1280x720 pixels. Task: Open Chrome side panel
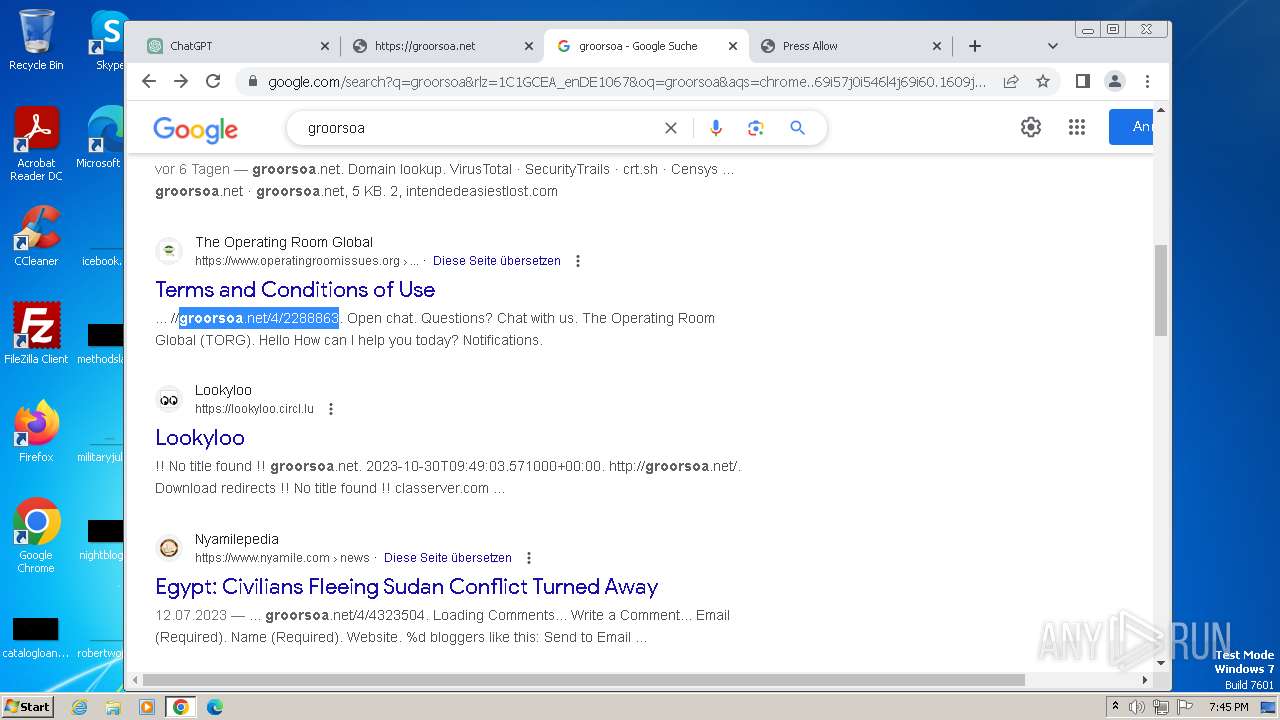[x=1082, y=81]
